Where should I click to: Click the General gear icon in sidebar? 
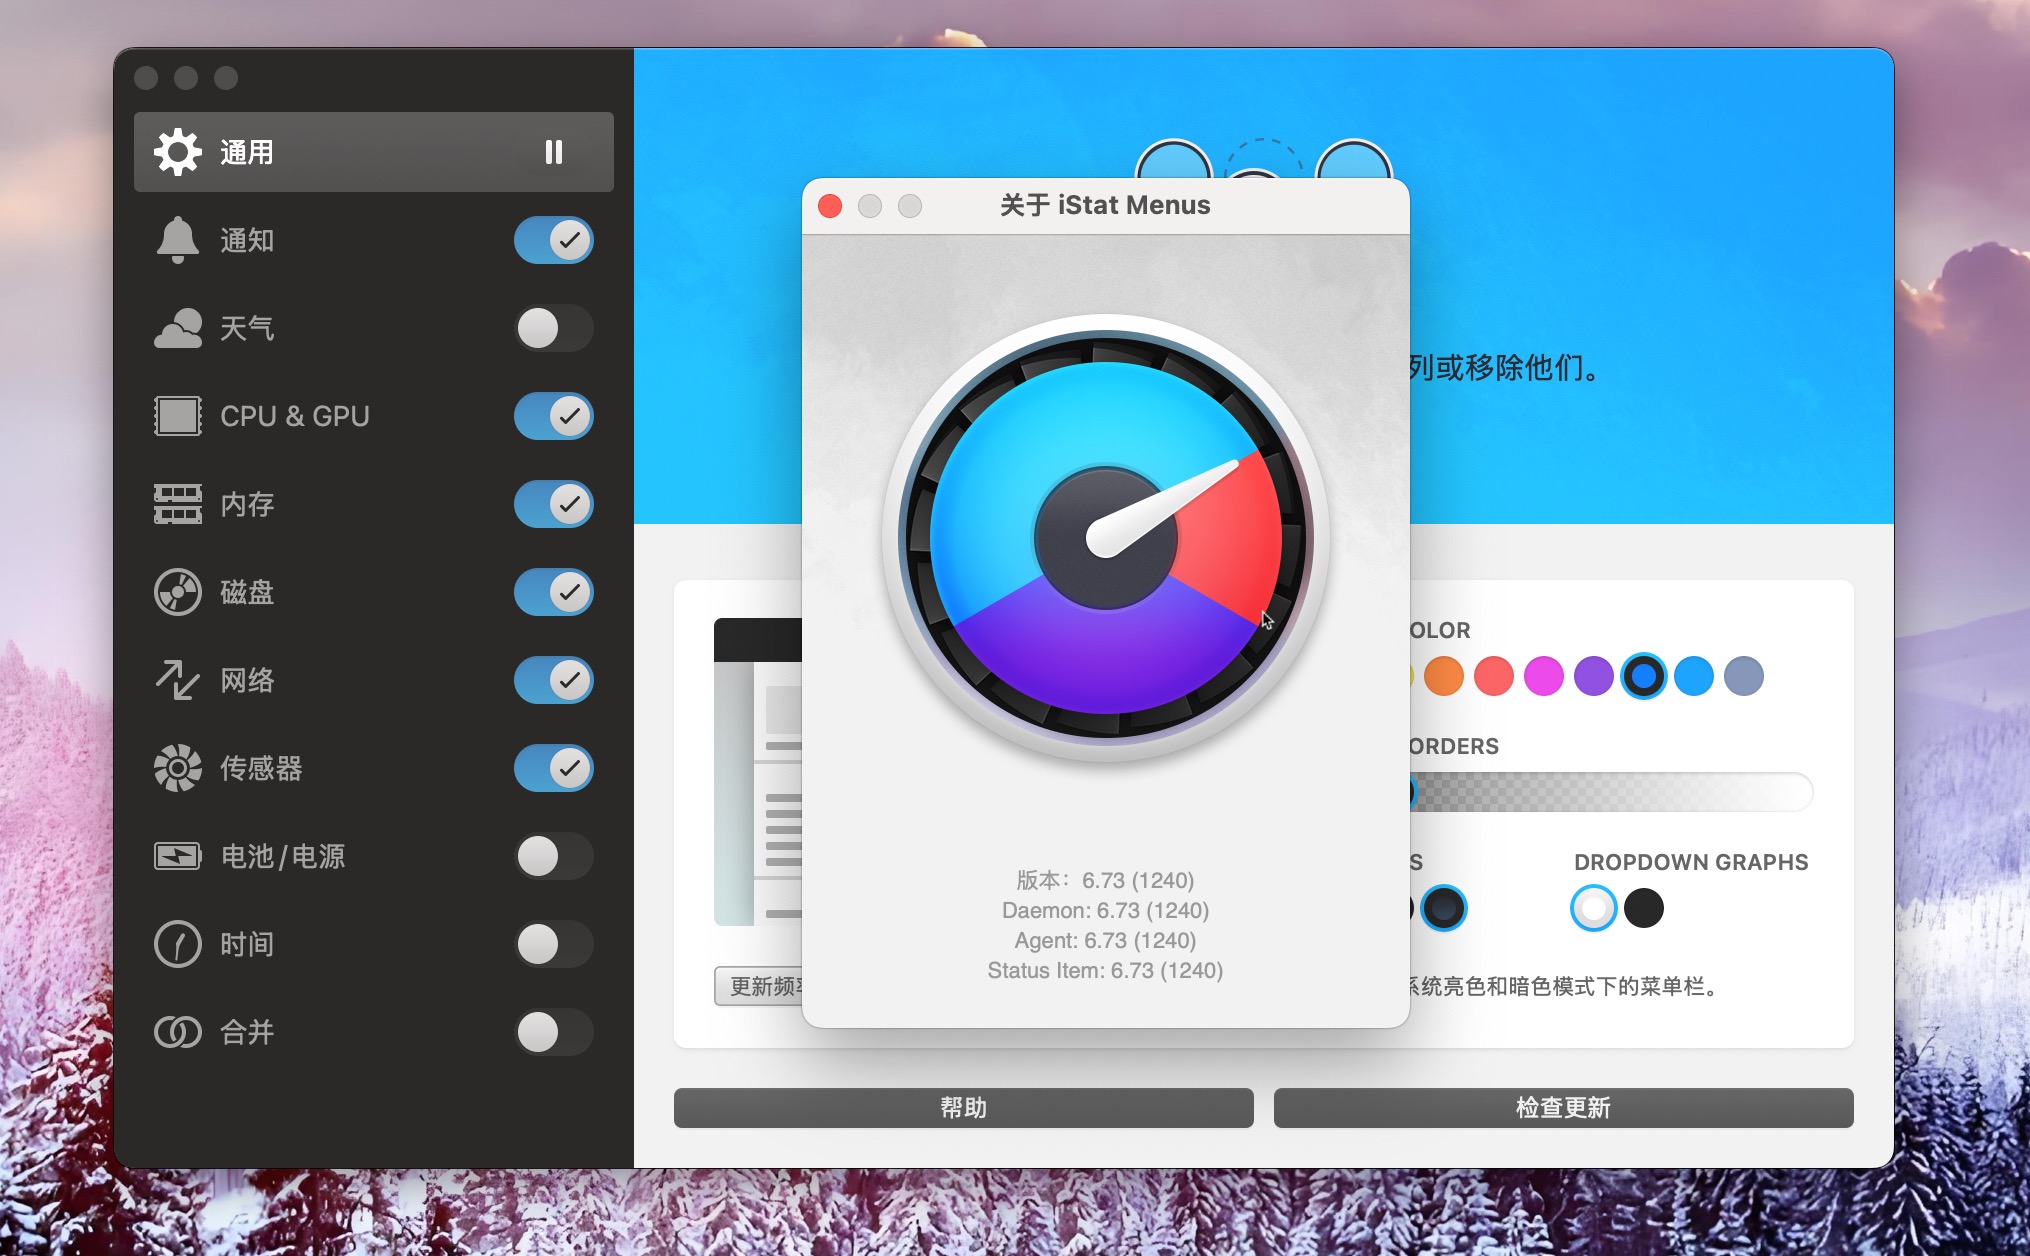click(x=178, y=152)
